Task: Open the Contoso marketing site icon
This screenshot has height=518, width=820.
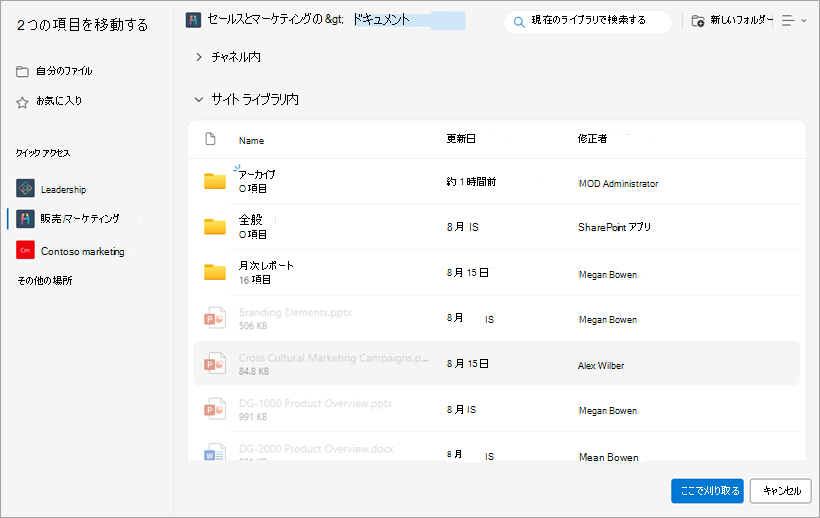Action: pyautogui.click(x=25, y=250)
